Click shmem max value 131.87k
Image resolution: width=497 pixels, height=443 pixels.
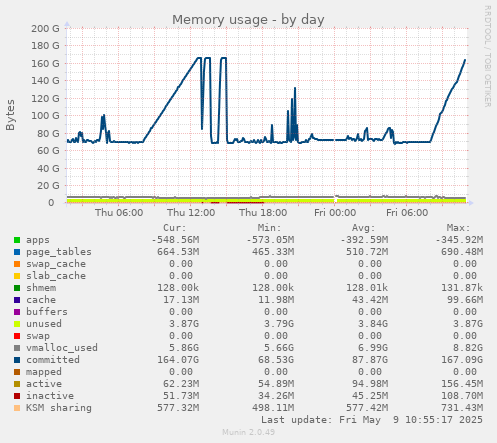pyautogui.click(x=462, y=288)
